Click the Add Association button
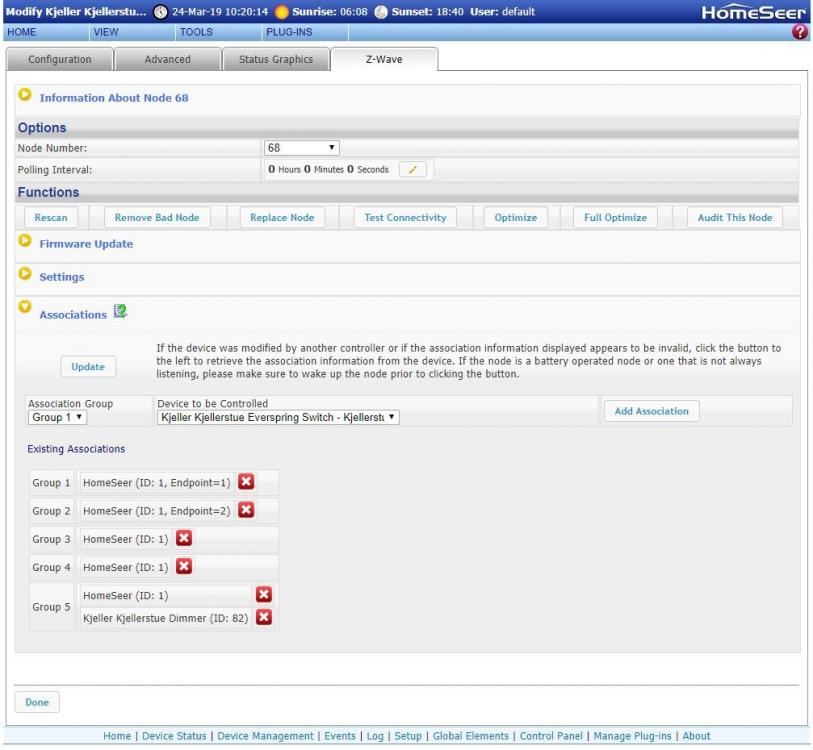 tap(651, 411)
